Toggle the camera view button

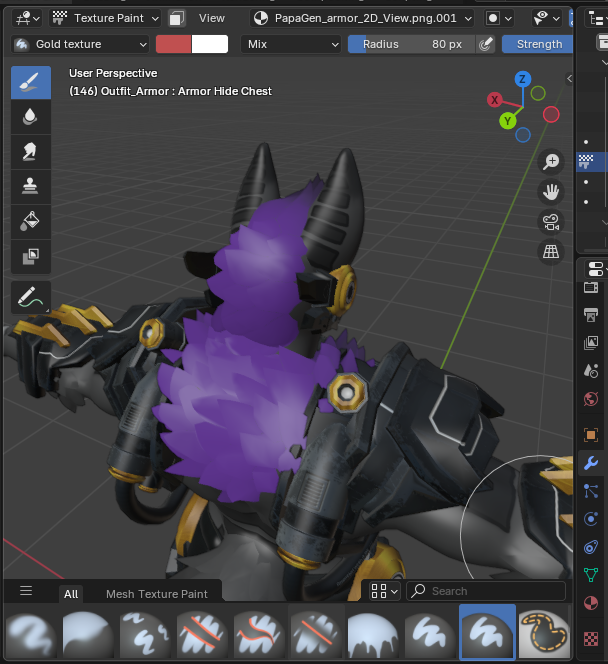[x=551, y=222]
